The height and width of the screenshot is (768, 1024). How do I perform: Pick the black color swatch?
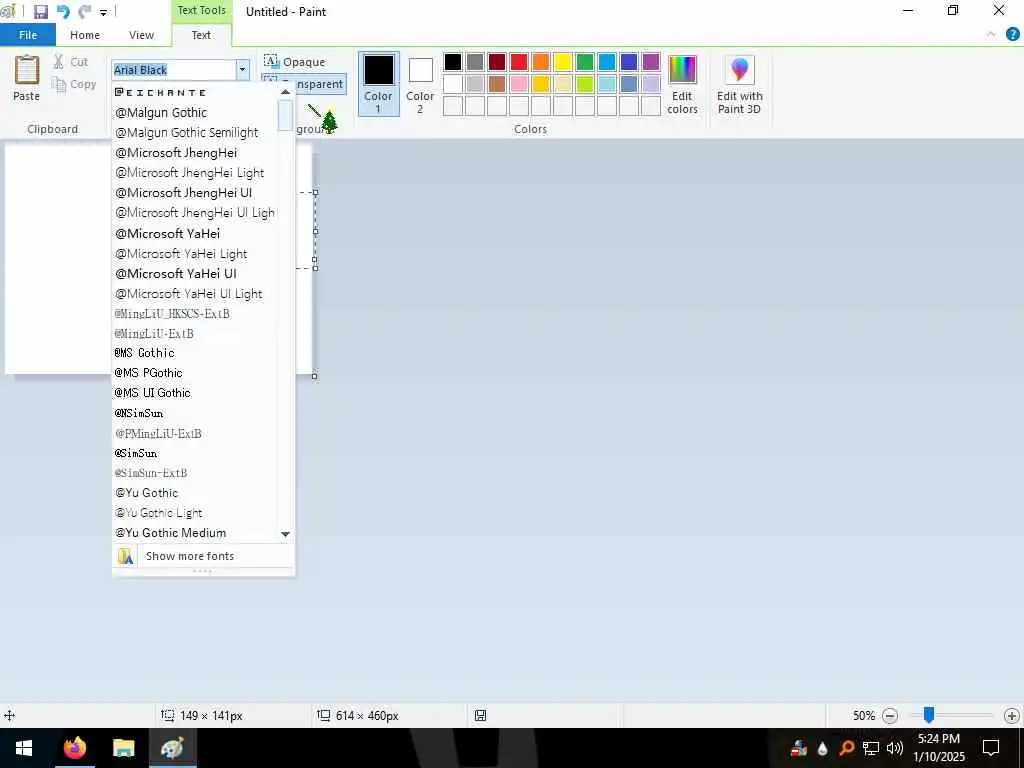453,62
